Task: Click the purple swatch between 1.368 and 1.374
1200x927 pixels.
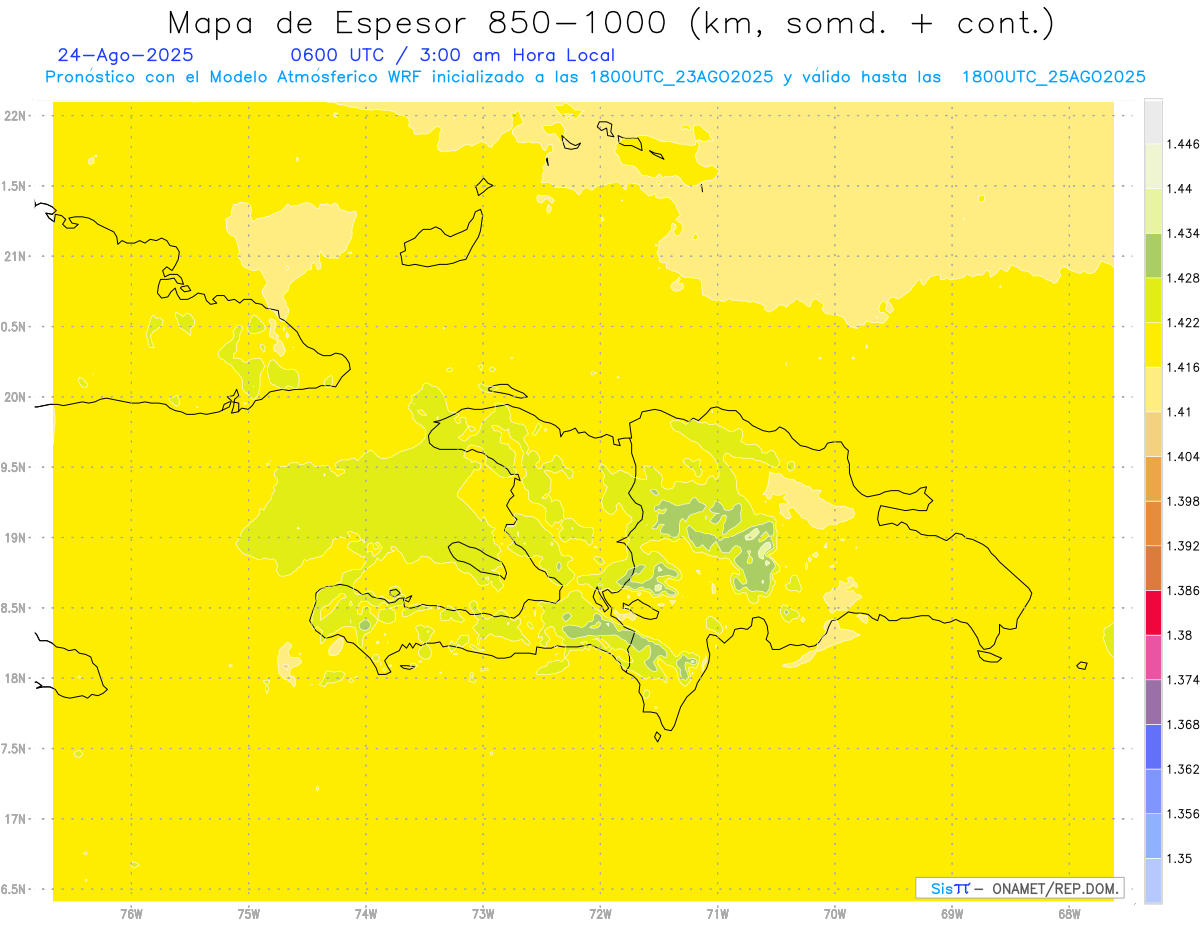Action: pos(1153,702)
